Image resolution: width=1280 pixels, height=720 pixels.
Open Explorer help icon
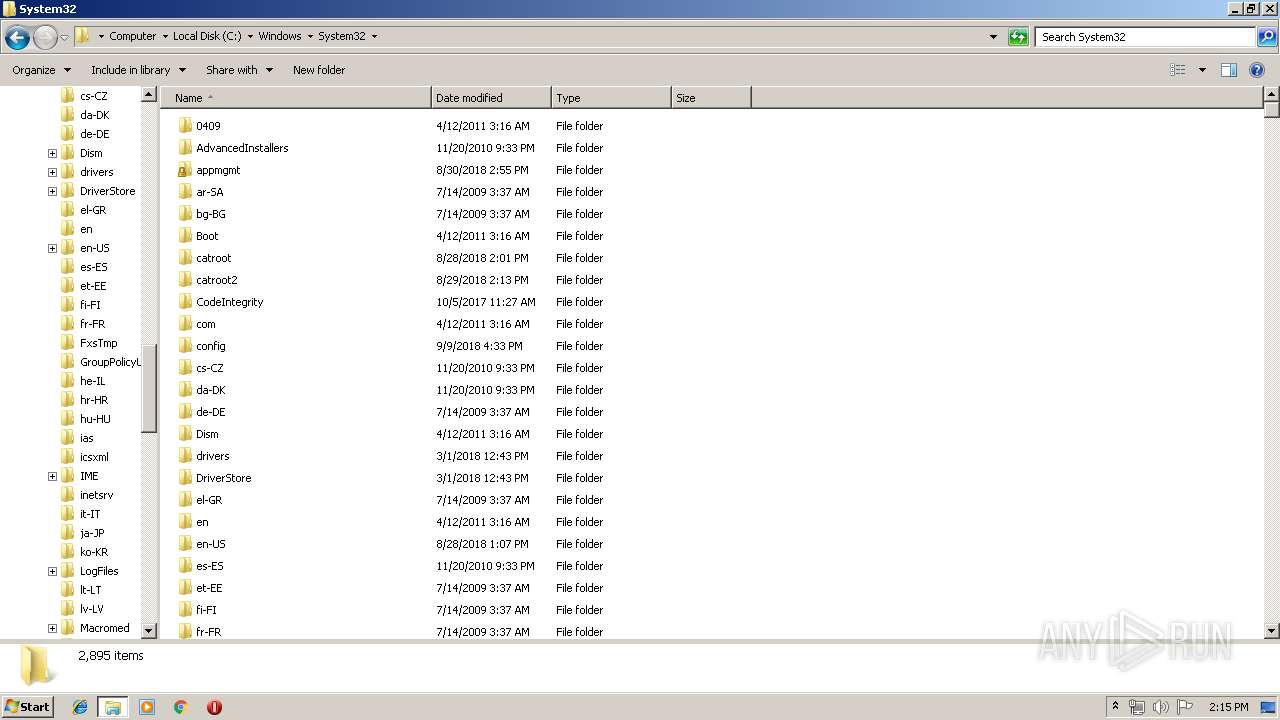point(1258,70)
